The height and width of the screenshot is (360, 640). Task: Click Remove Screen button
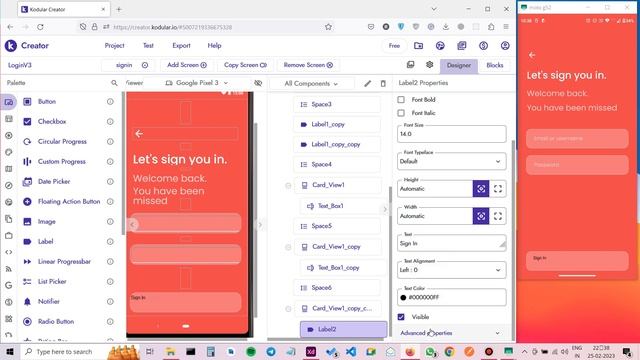pyautogui.click(x=308, y=65)
